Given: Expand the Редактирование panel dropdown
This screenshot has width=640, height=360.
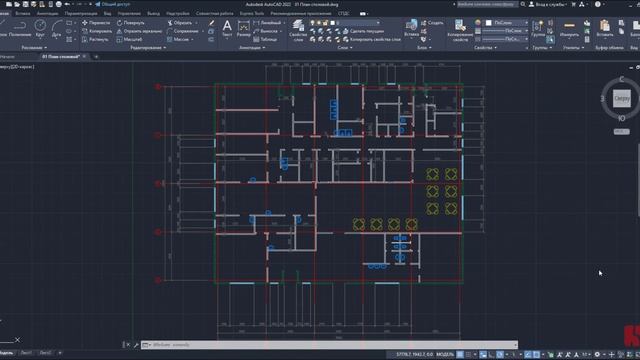Looking at the screenshot, I should 148,48.
